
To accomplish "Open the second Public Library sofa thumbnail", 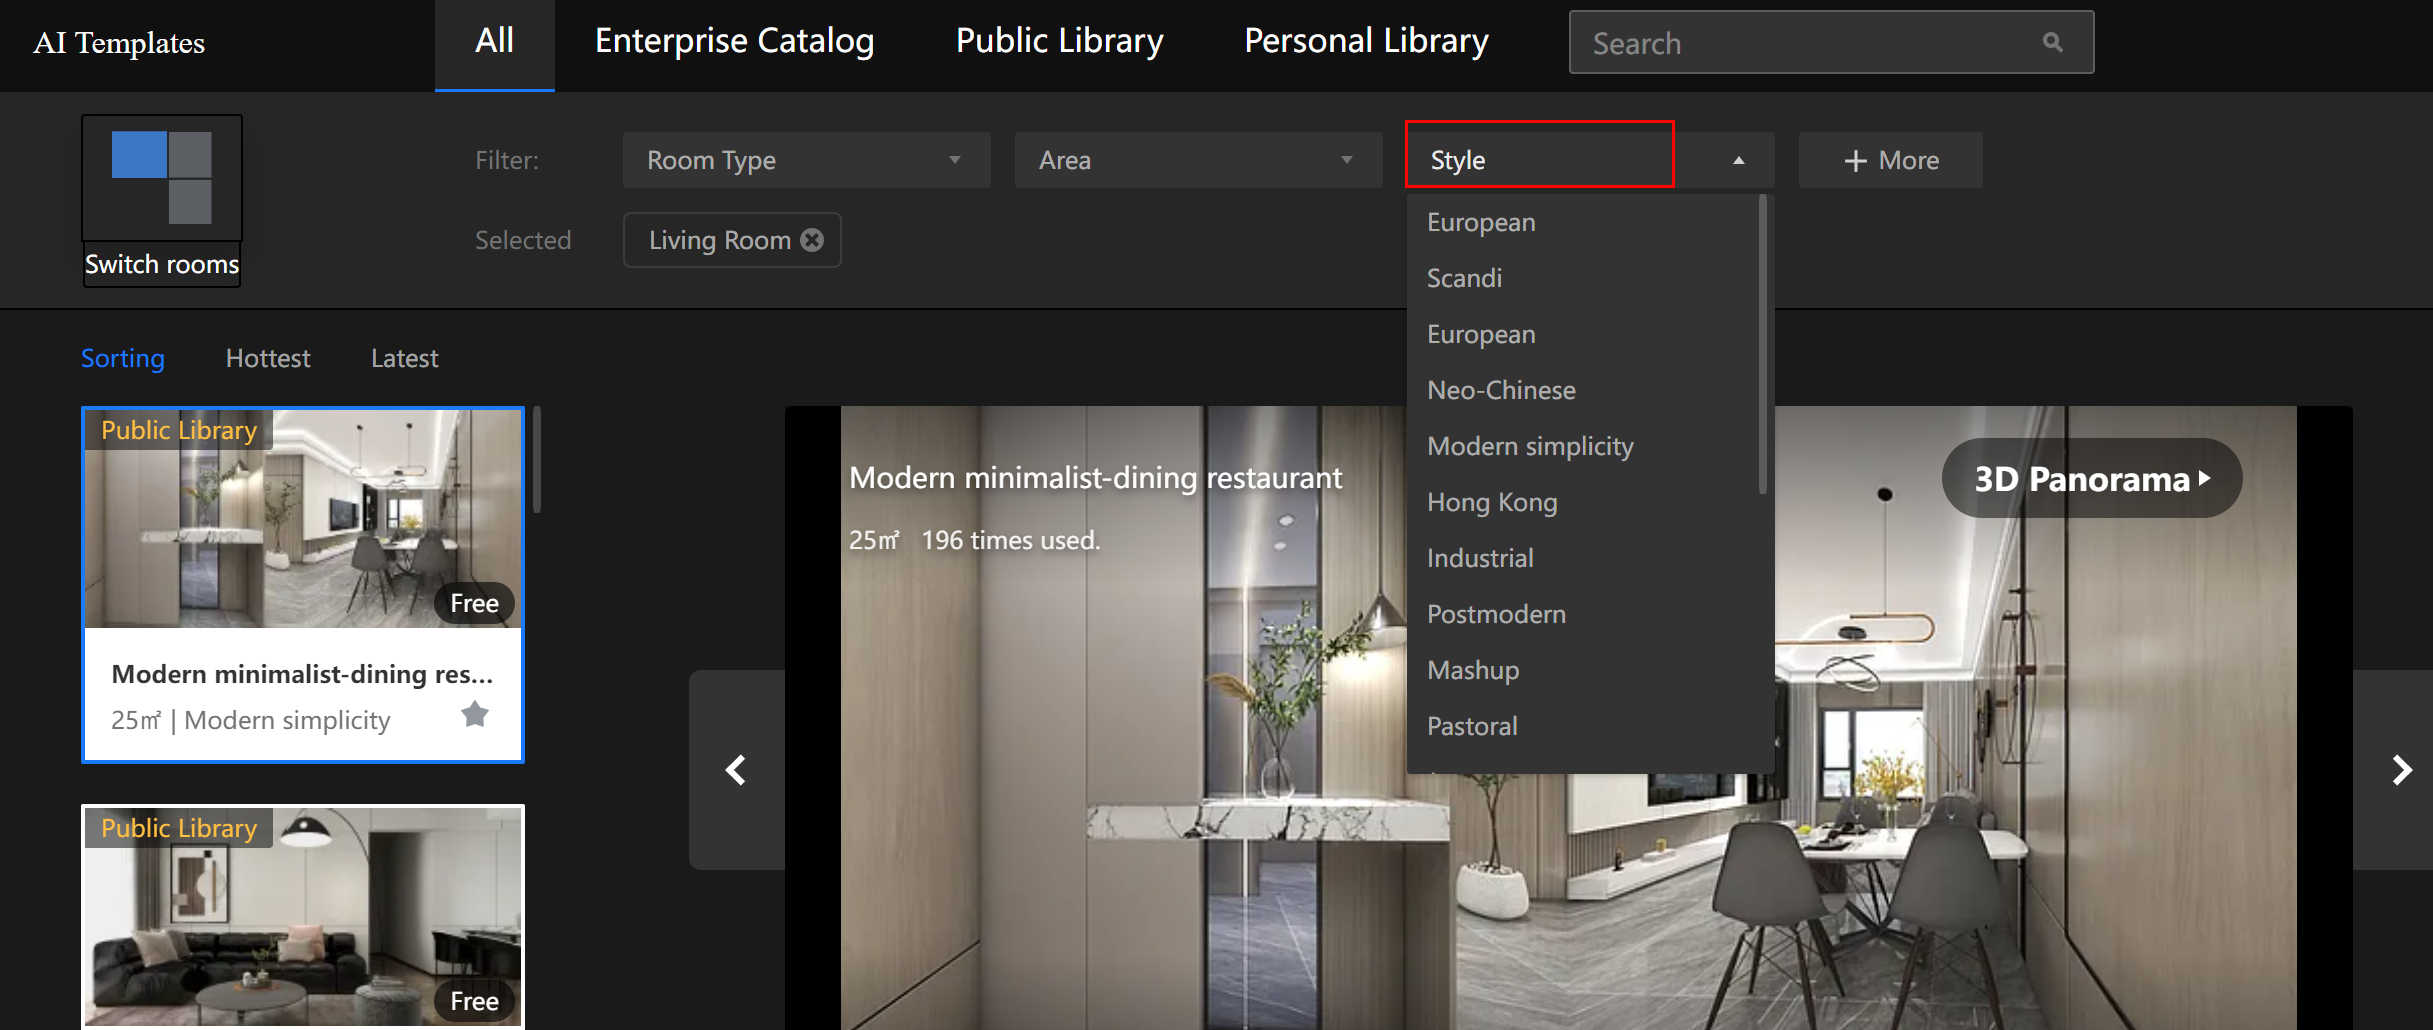I will click(x=303, y=917).
